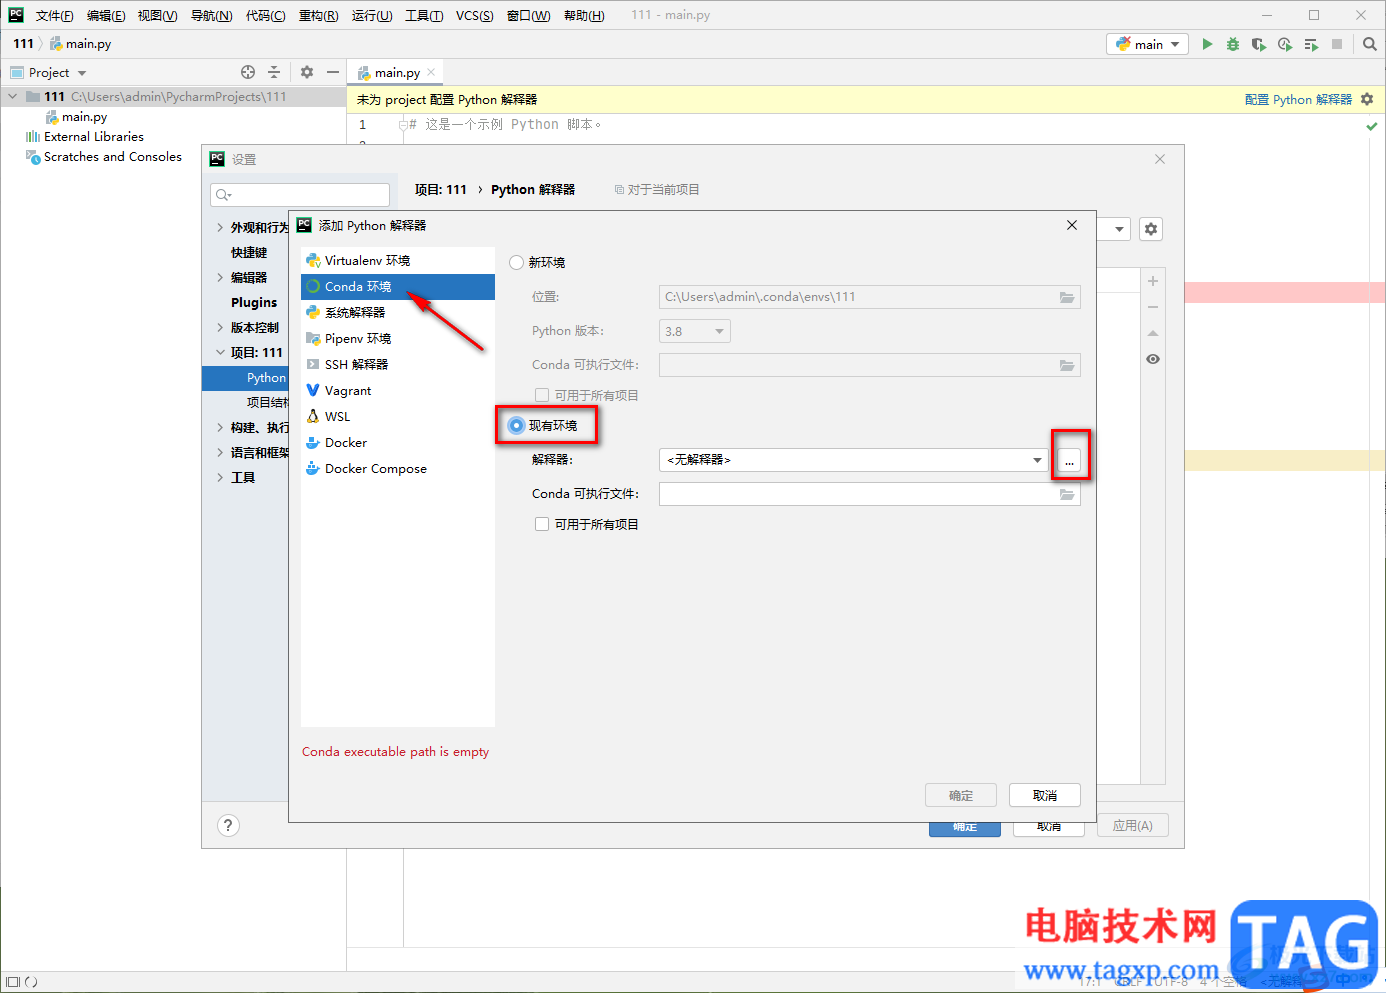Show early releases eye icon

(1153, 359)
